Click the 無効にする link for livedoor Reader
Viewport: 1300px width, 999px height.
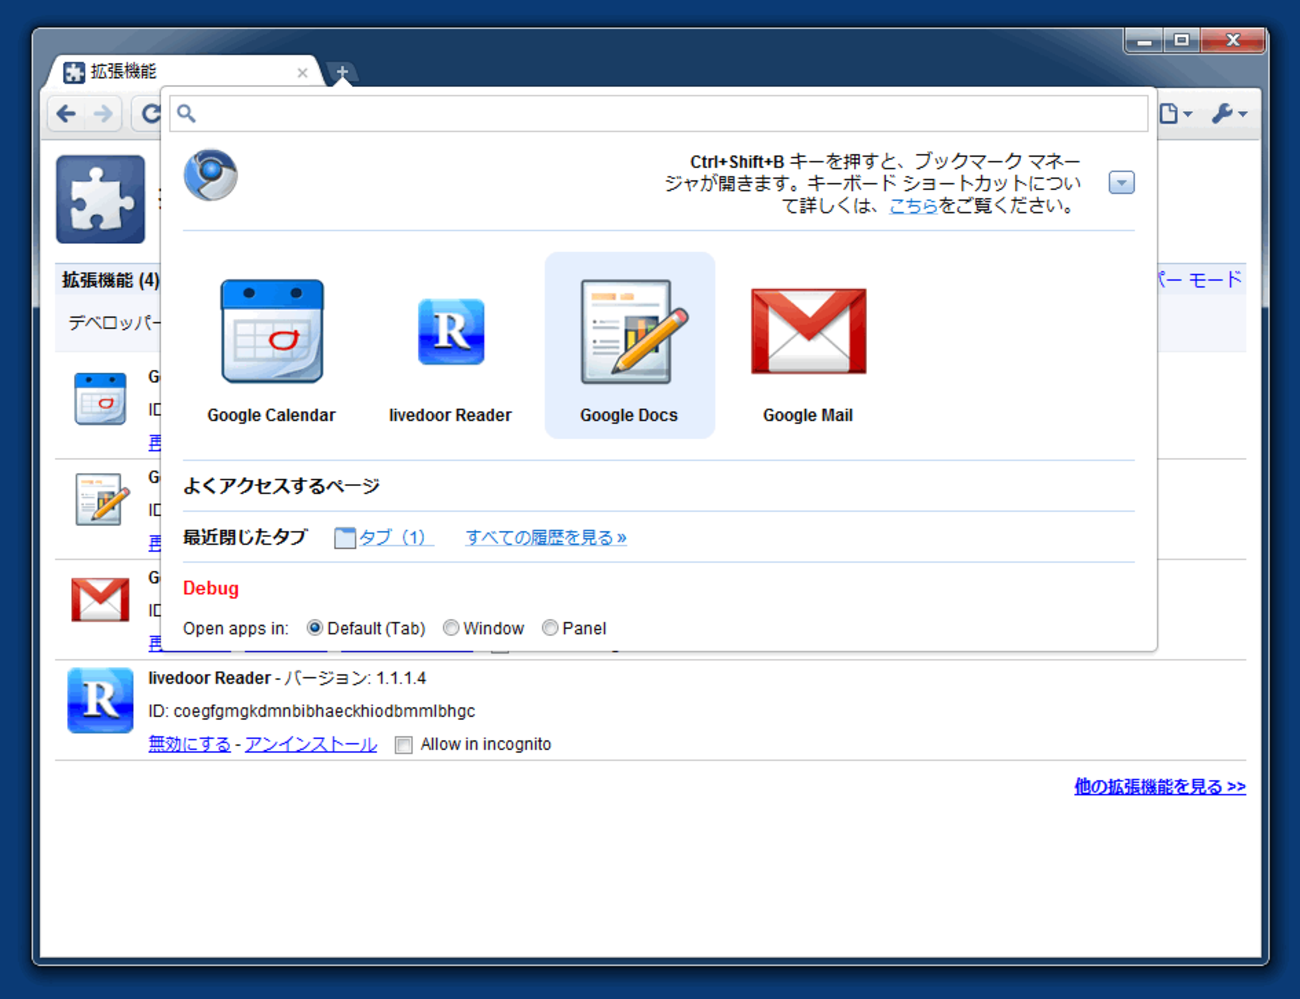189,744
